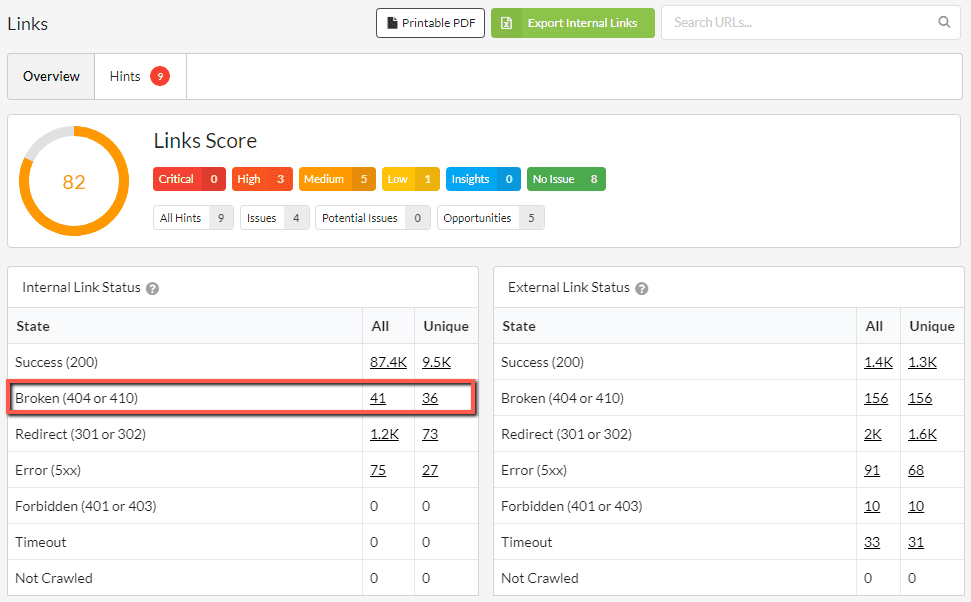The height and width of the screenshot is (602, 971).
Task: Switch to the Hints tab
Action: (139, 77)
